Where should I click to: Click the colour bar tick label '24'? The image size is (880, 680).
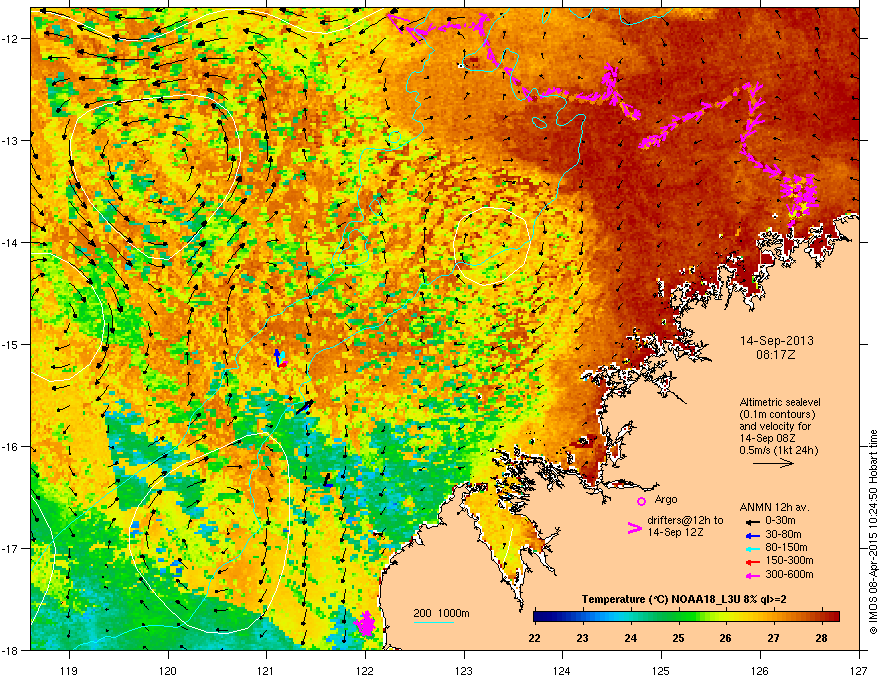click(631, 638)
